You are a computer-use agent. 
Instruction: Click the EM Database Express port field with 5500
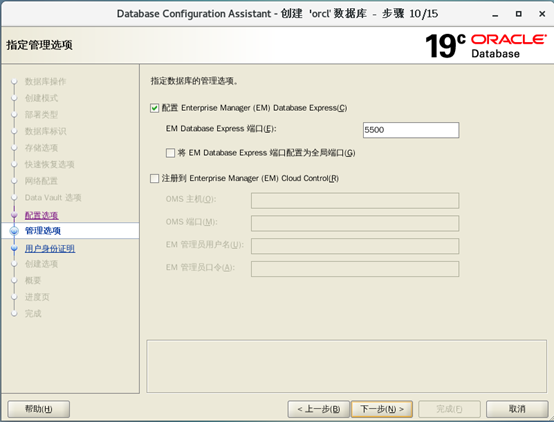tap(411, 130)
